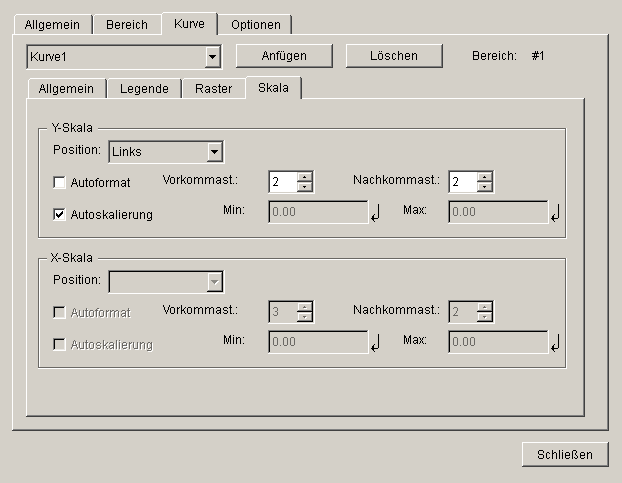Expand the Y-Skala Position Links dropdown
This screenshot has width=622, height=483.
[214, 151]
